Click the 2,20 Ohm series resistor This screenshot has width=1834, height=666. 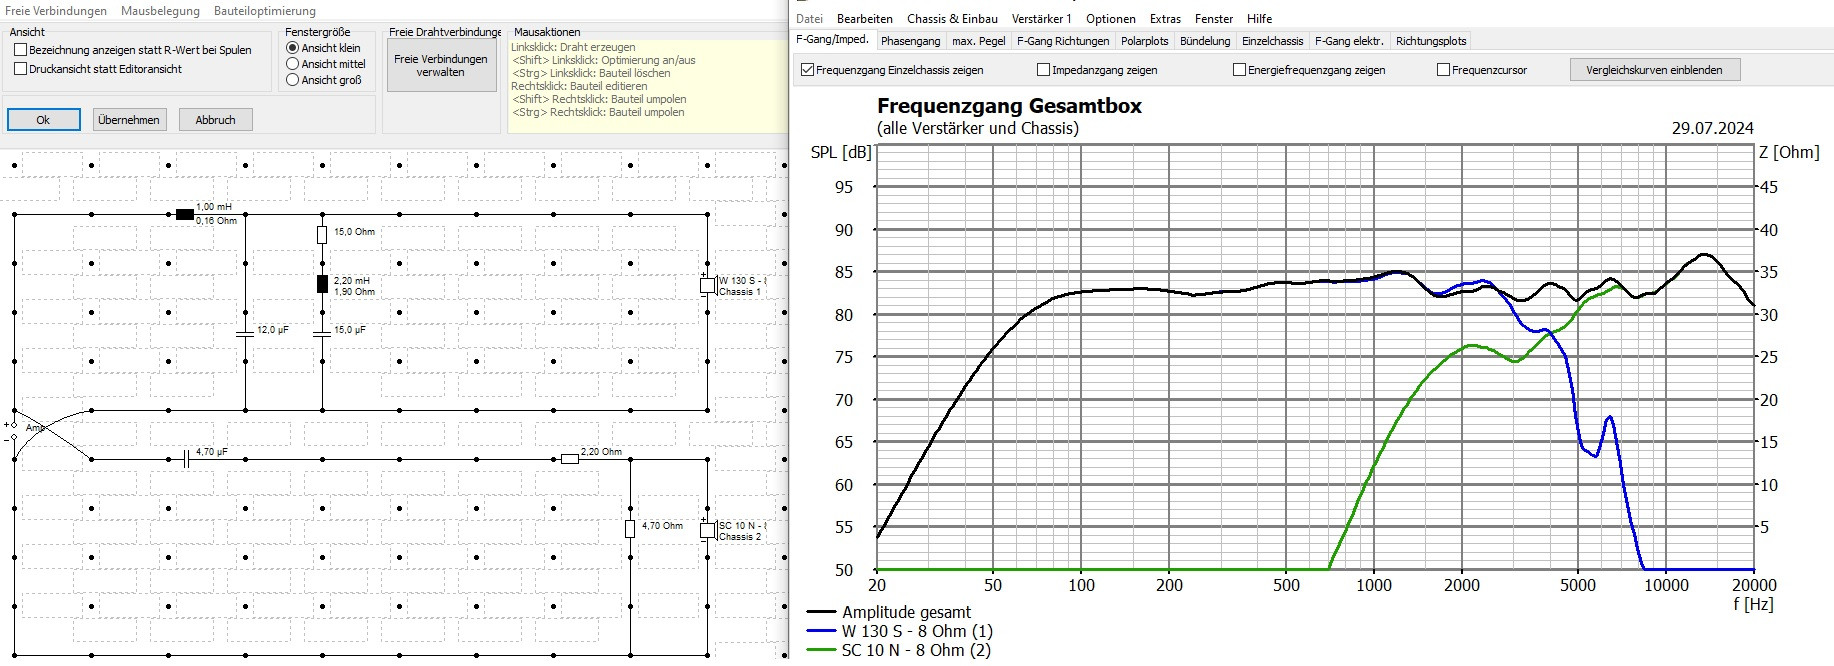pos(569,459)
